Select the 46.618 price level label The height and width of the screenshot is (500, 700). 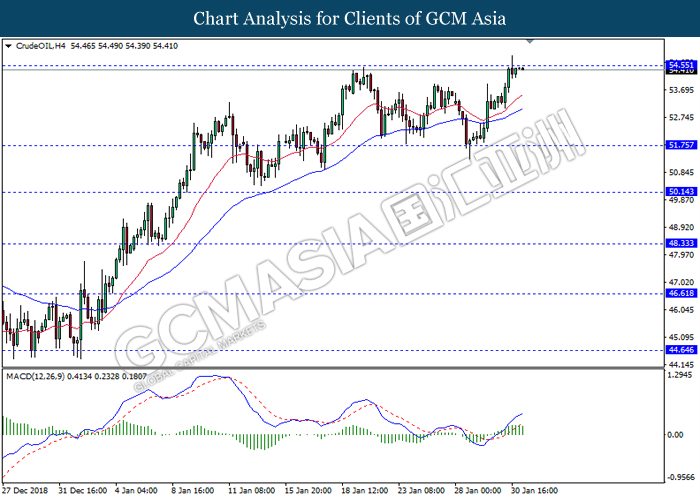click(x=681, y=293)
